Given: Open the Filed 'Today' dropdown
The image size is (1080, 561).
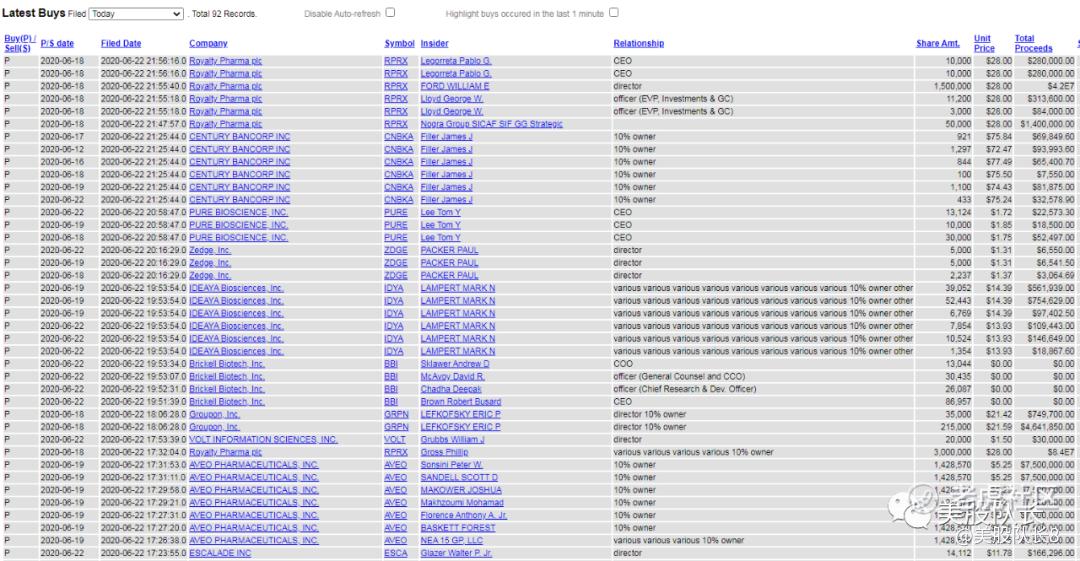Looking at the screenshot, I should [136, 14].
